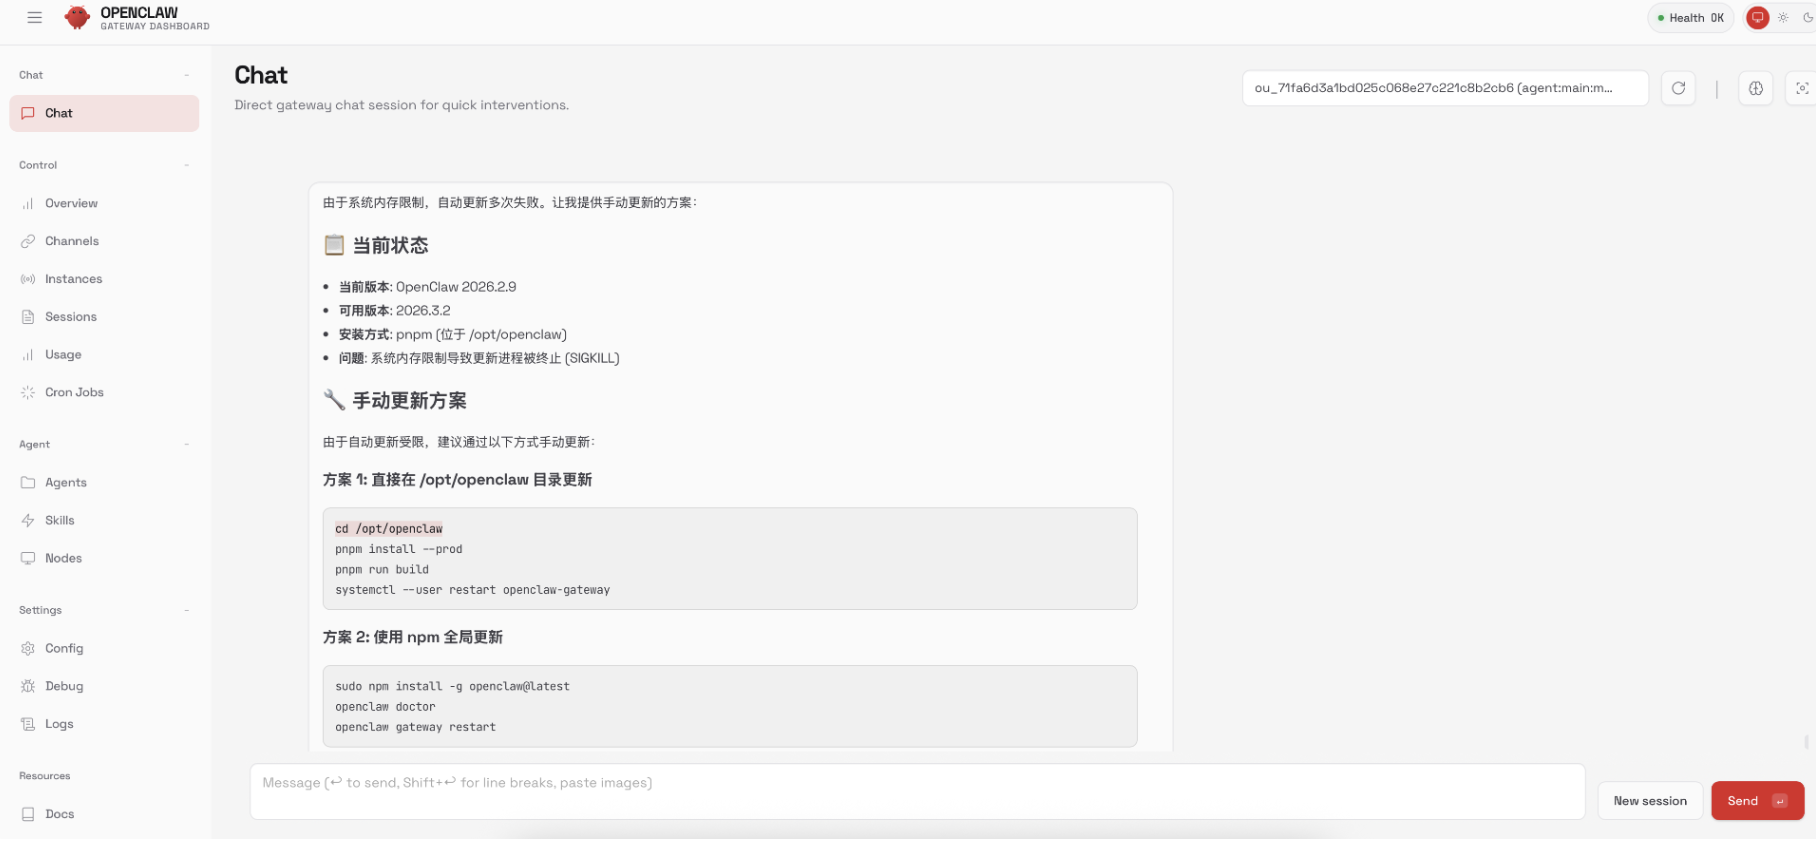This screenshot has height=856, width=1816.
Task: Toggle focus mode icon
Action: coord(1802,88)
